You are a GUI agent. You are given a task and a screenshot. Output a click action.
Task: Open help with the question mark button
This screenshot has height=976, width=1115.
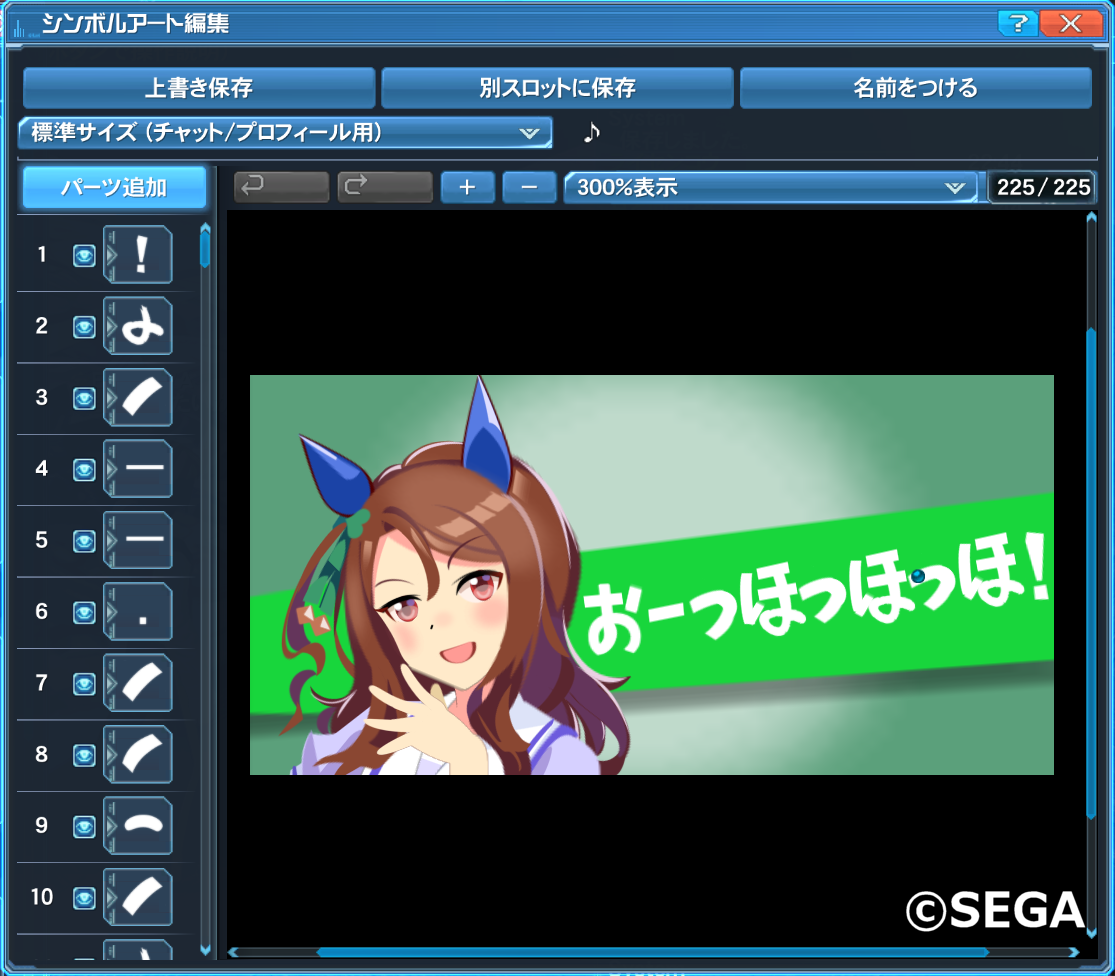(1017, 23)
